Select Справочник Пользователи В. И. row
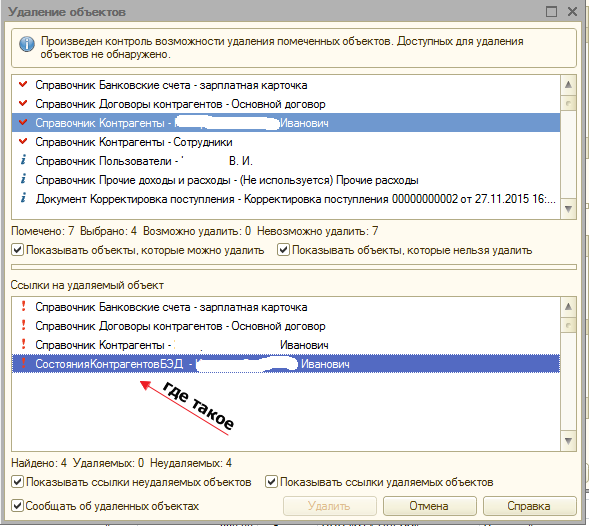Image resolution: width=589 pixels, height=526 pixels. tap(286, 161)
